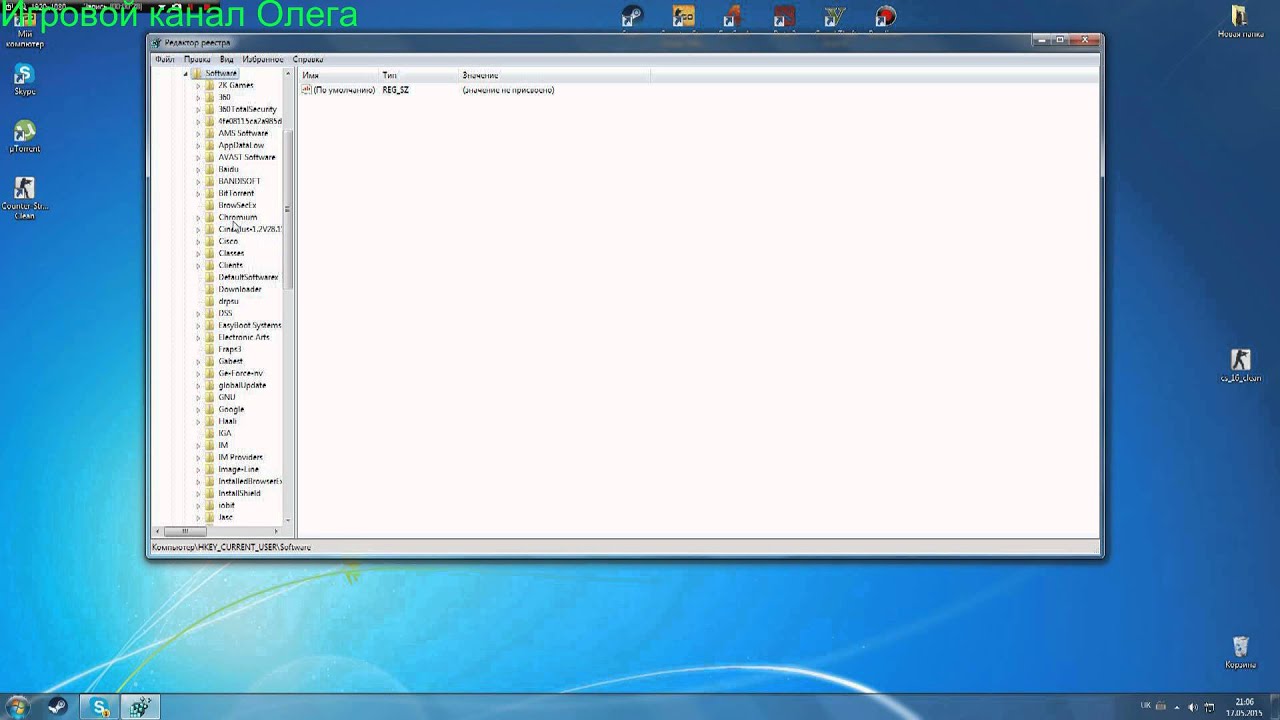Screen dimensions: 1280x720
Task: Open the Вид menu
Action: click(x=227, y=59)
